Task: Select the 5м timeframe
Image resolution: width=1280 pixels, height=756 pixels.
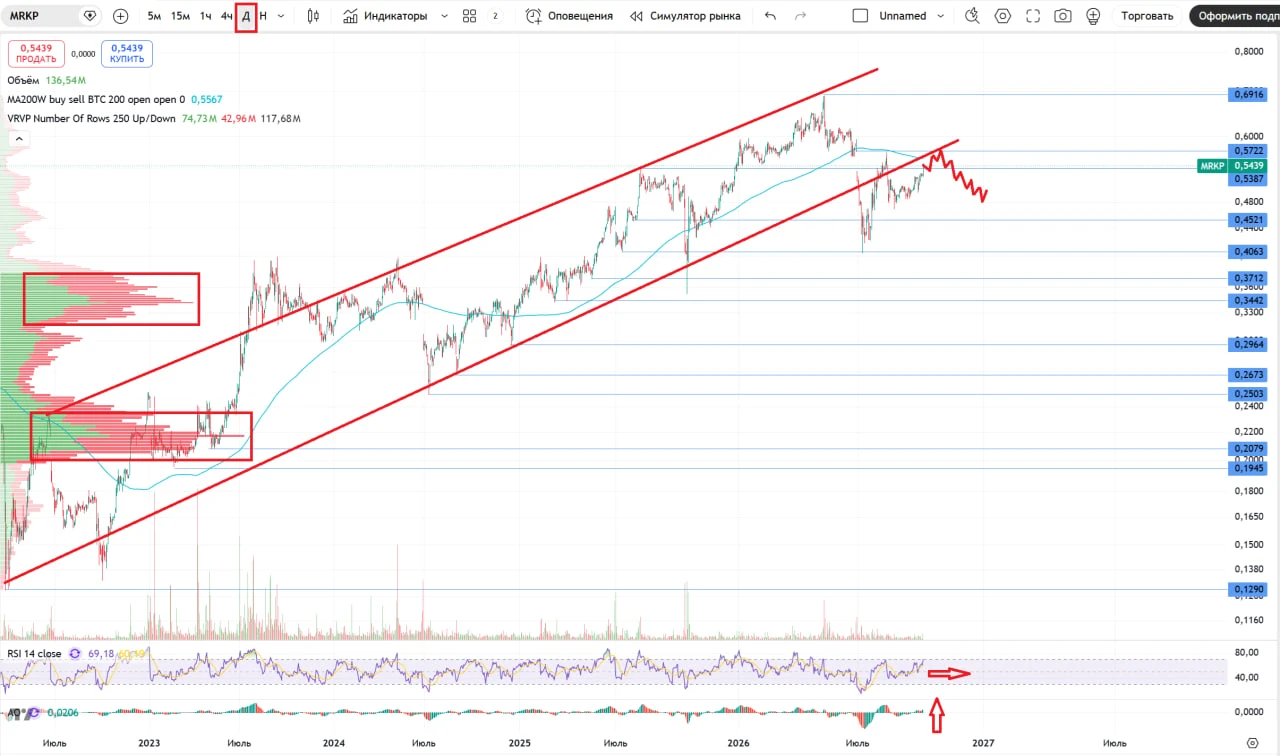Action: (x=154, y=16)
